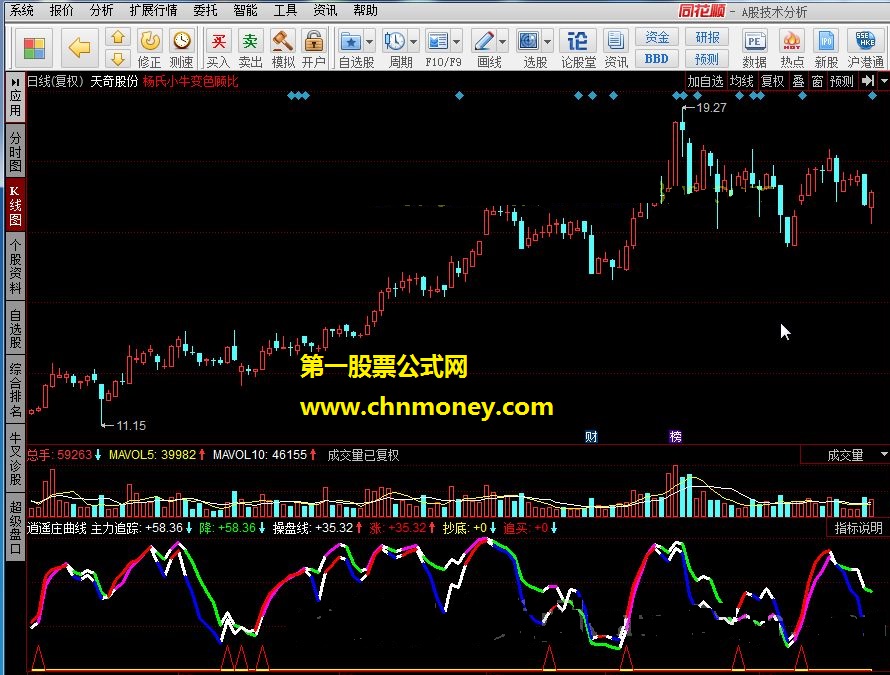Click toolbar 预测 button under 研报
The height and width of the screenshot is (675, 890).
coord(707,58)
